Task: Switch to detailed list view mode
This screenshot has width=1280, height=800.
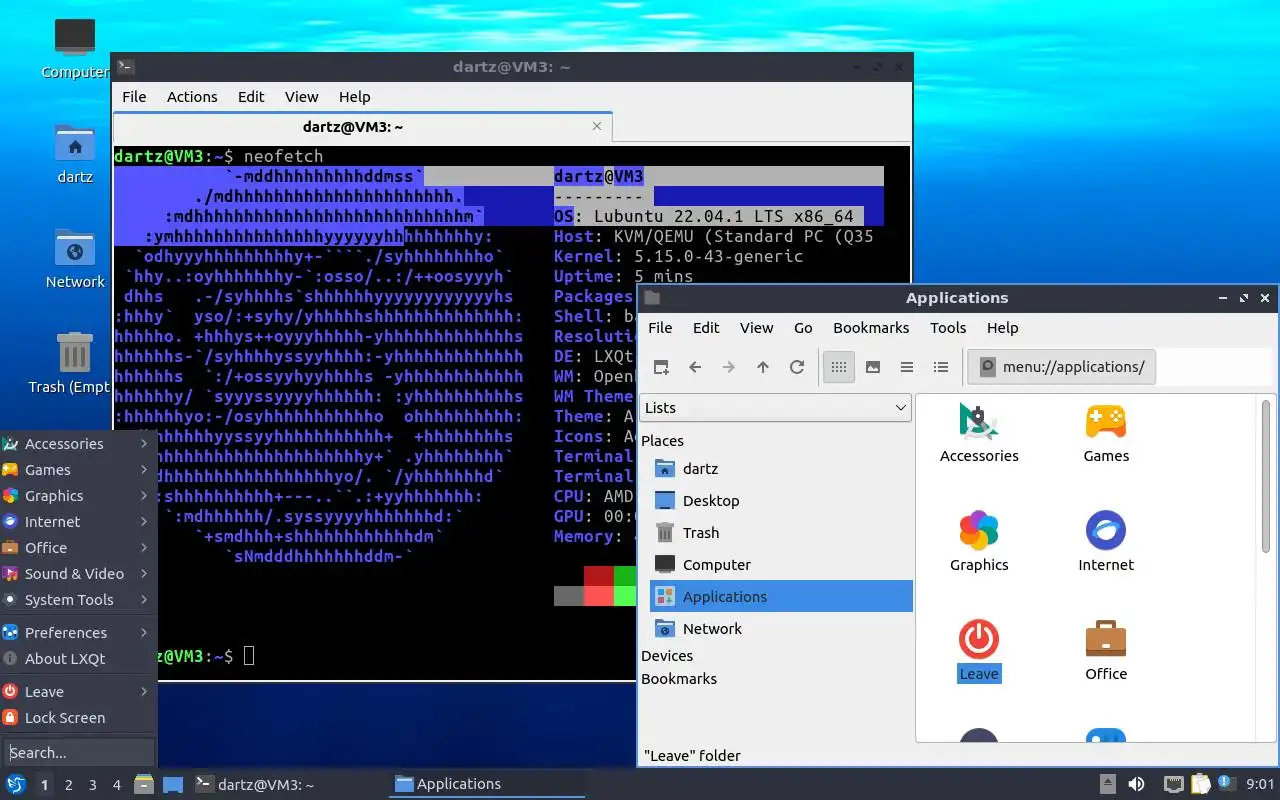Action: pos(941,367)
